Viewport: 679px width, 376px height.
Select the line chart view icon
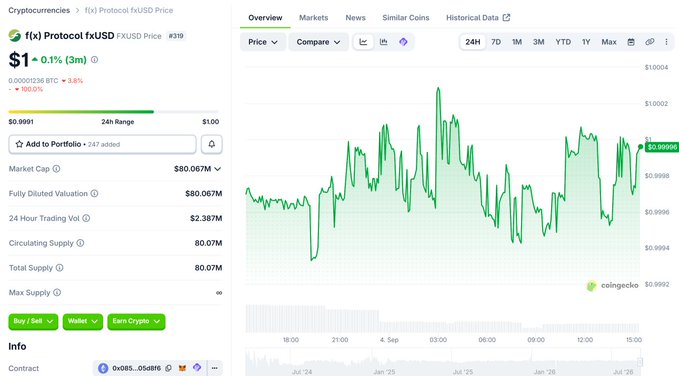[363, 42]
